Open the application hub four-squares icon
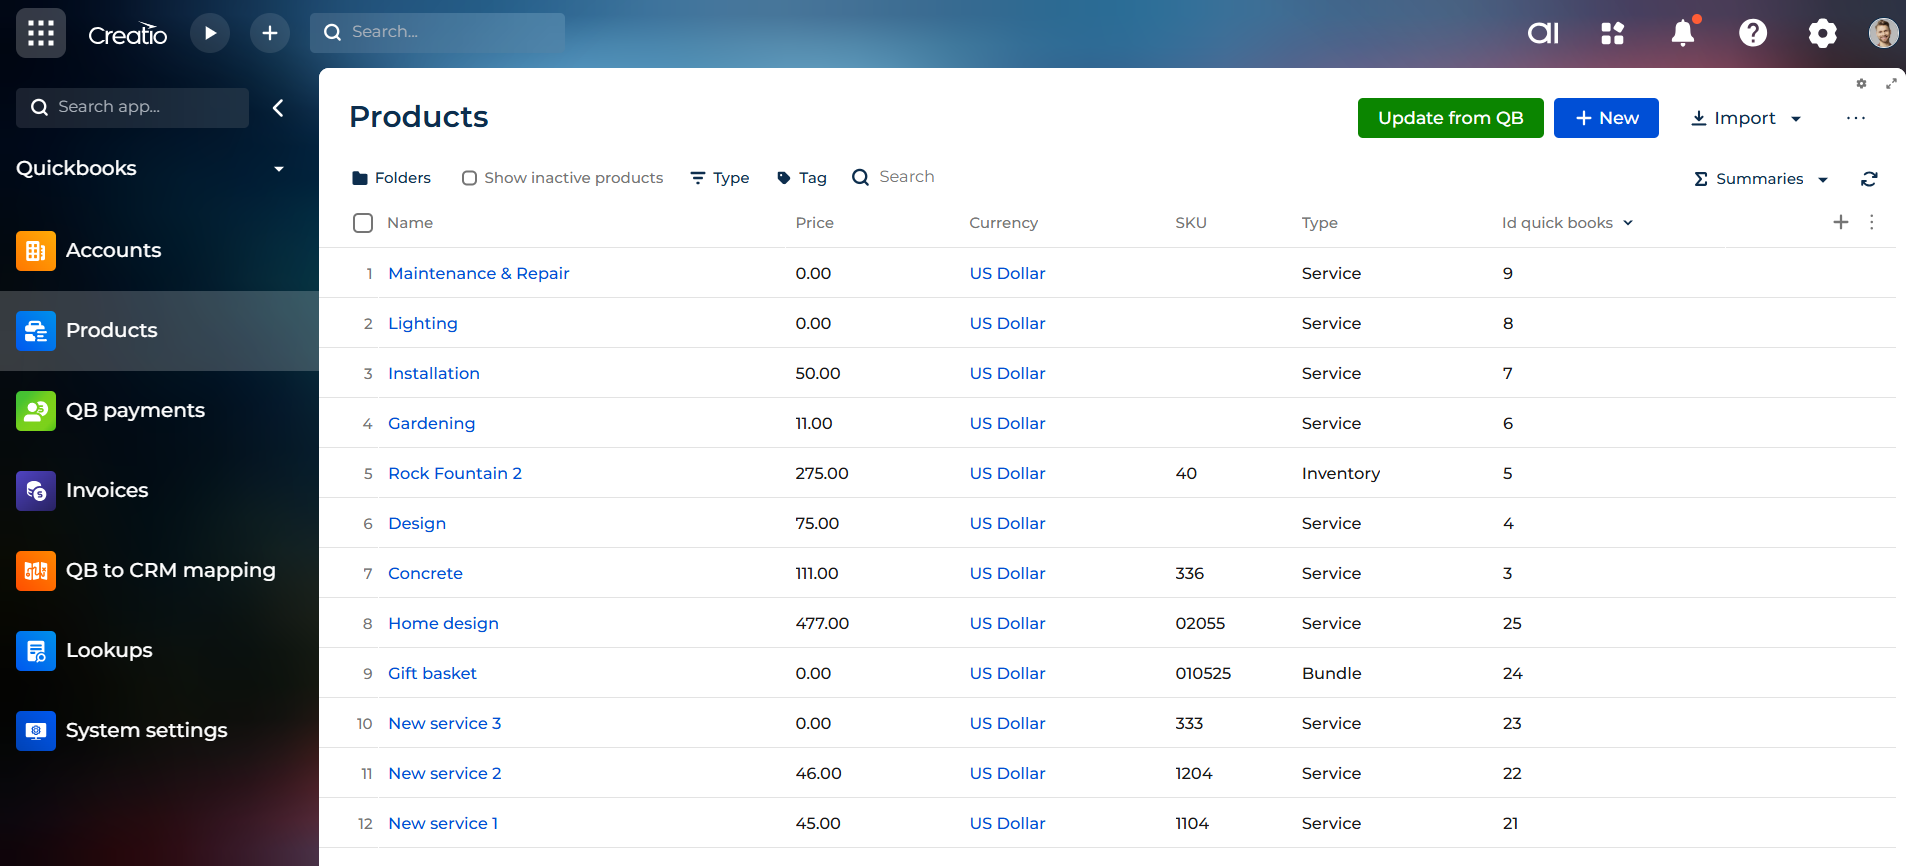The height and width of the screenshot is (866, 1906). [x=1613, y=33]
